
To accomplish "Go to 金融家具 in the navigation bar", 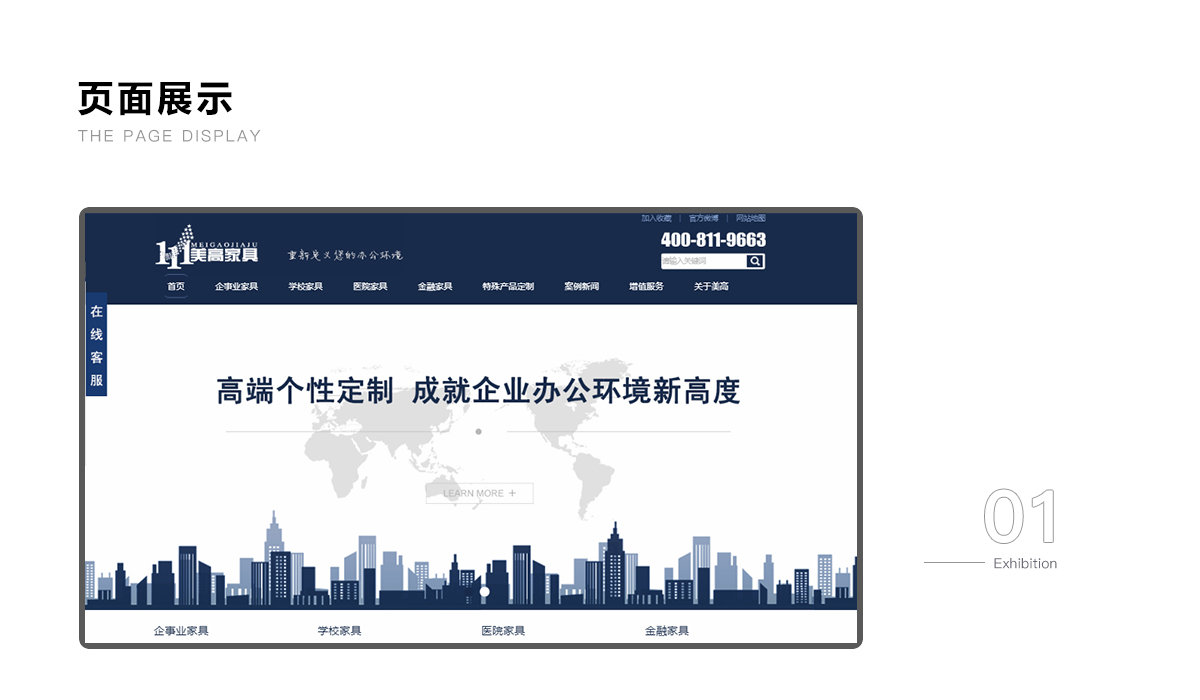I will 435,286.
